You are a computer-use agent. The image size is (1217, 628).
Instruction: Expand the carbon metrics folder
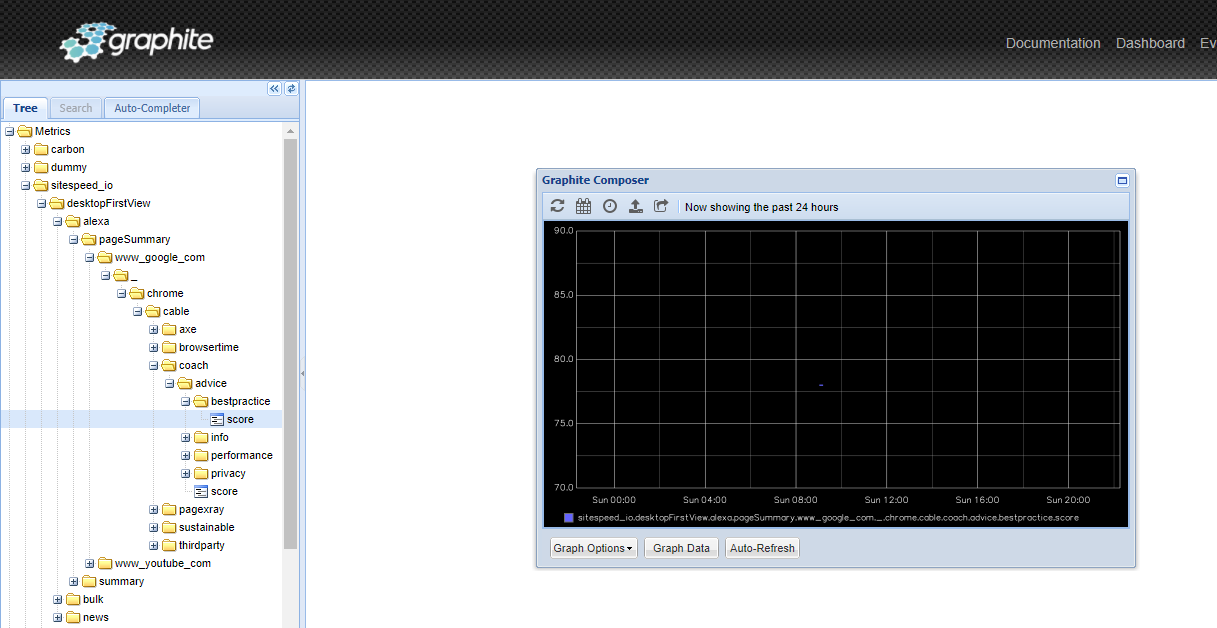[x=25, y=149]
